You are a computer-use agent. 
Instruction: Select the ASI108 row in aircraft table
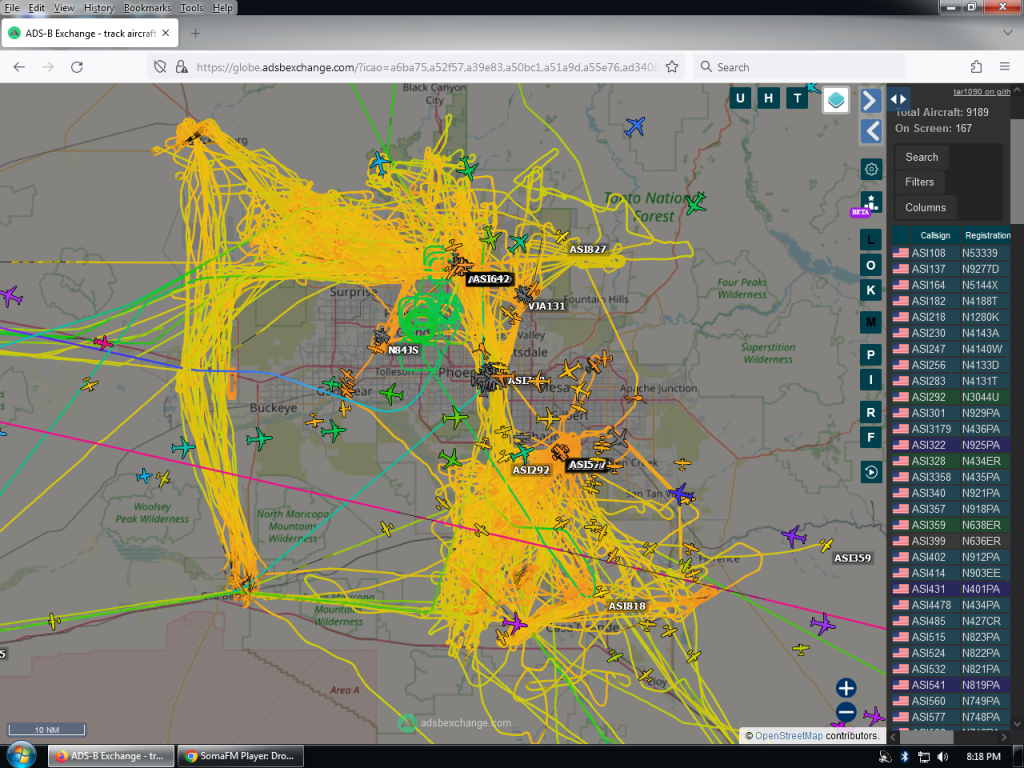(952, 253)
